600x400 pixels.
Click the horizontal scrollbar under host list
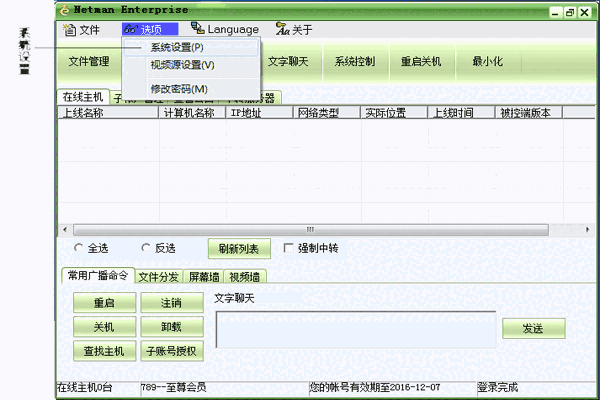tap(310, 230)
